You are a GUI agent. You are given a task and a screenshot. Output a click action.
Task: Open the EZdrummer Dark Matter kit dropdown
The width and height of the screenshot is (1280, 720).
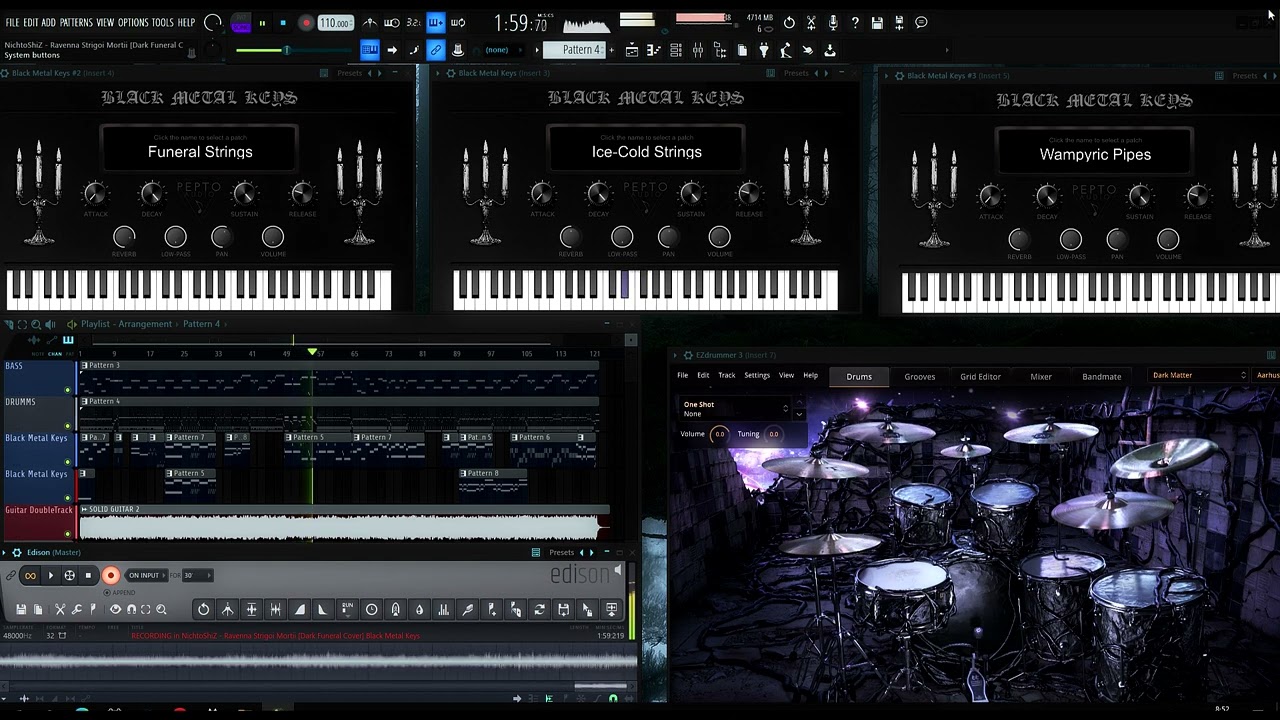click(x=1199, y=376)
